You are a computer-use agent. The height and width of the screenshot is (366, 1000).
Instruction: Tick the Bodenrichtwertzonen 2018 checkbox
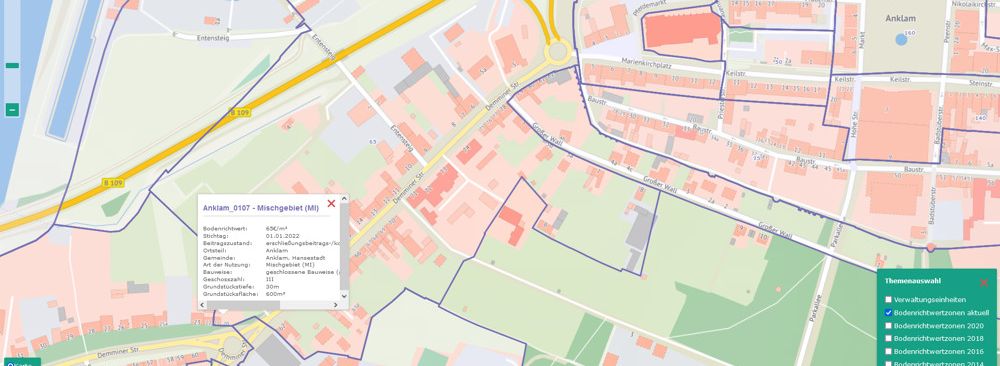(x=888, y=338)
